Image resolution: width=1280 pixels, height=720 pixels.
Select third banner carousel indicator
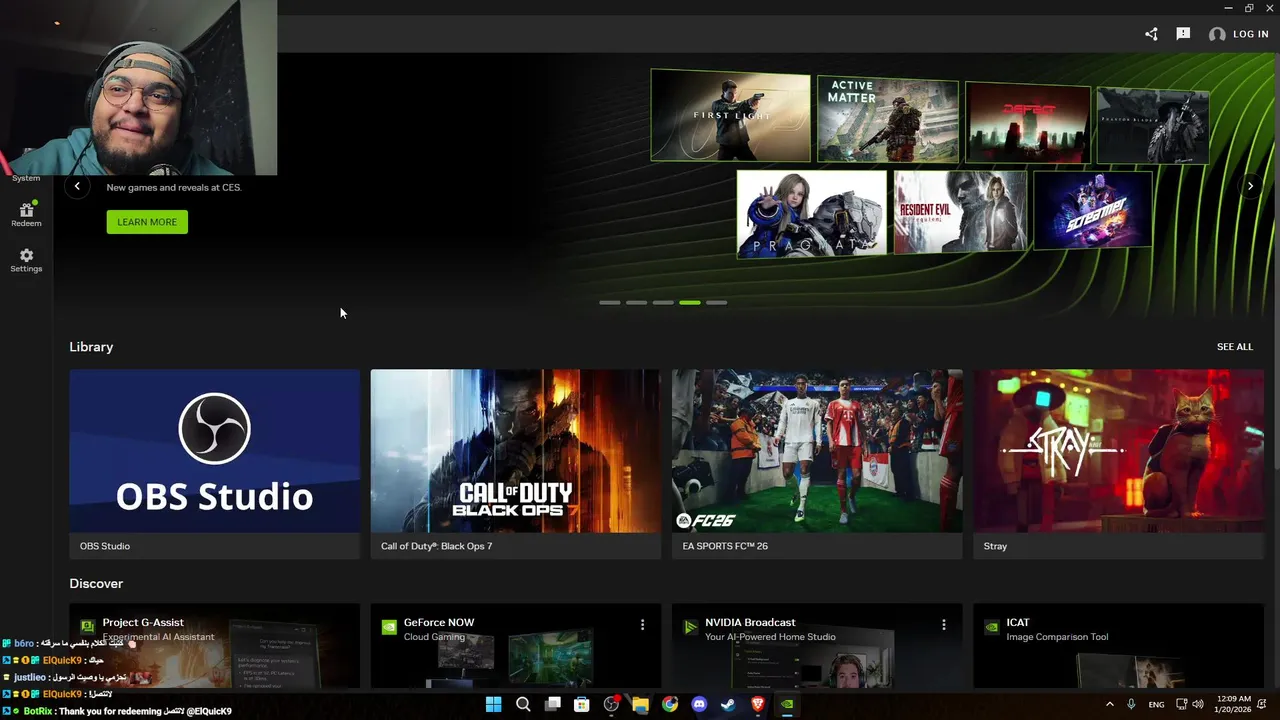(x=663, y=302)
